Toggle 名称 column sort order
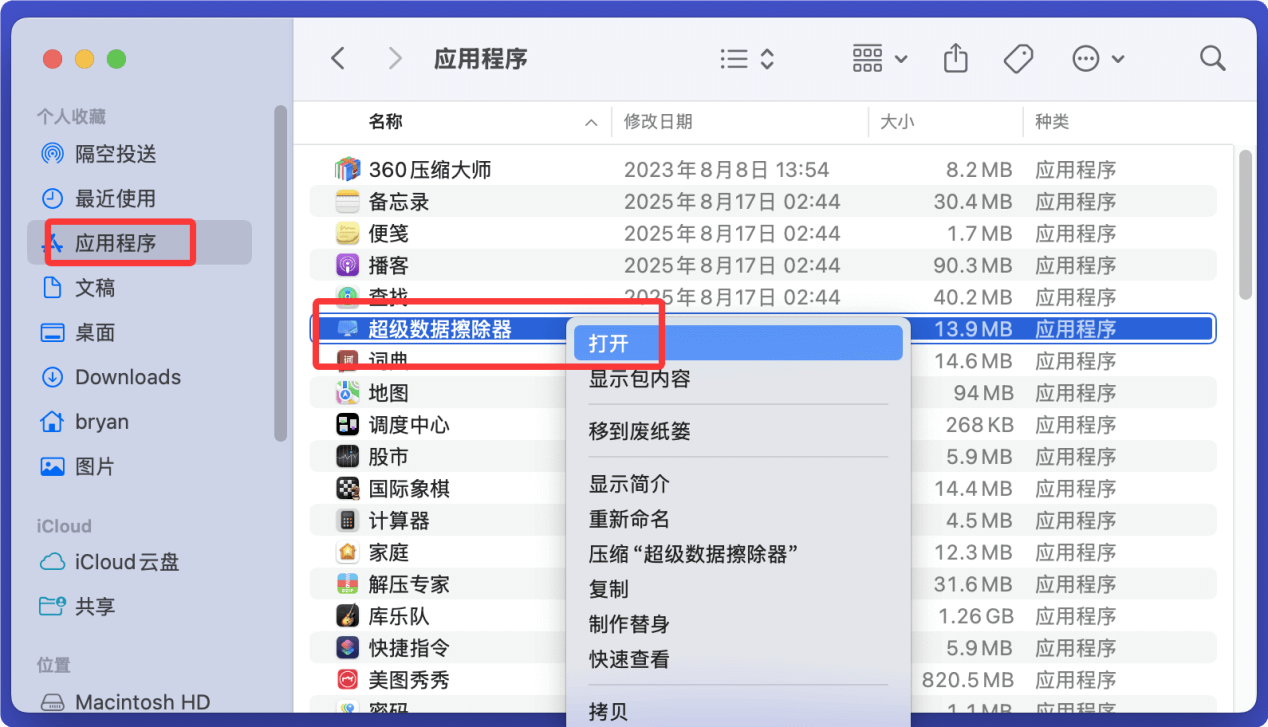Viewport: 1268px width, 727px height. 386,121
